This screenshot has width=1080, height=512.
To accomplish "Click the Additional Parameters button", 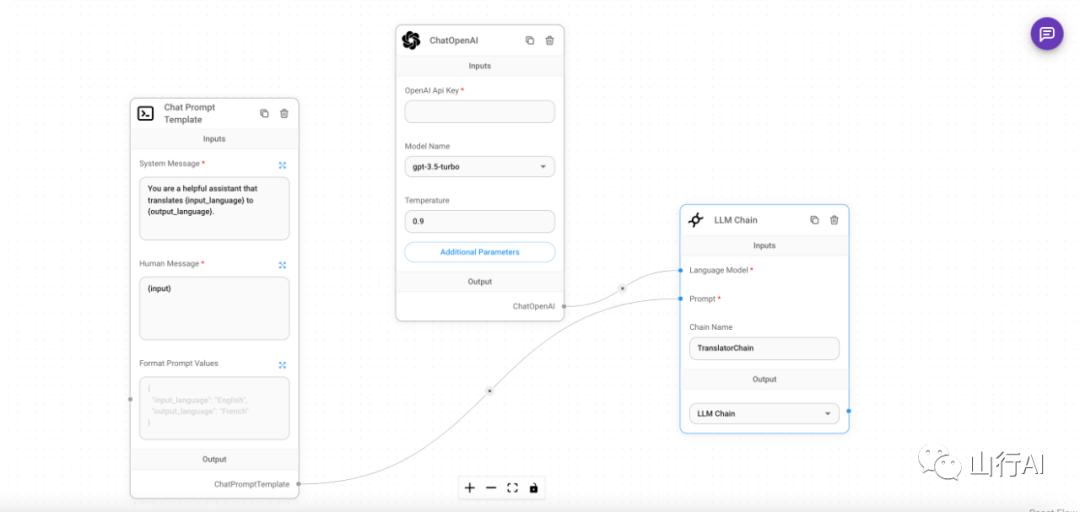I will coord(479,252).
